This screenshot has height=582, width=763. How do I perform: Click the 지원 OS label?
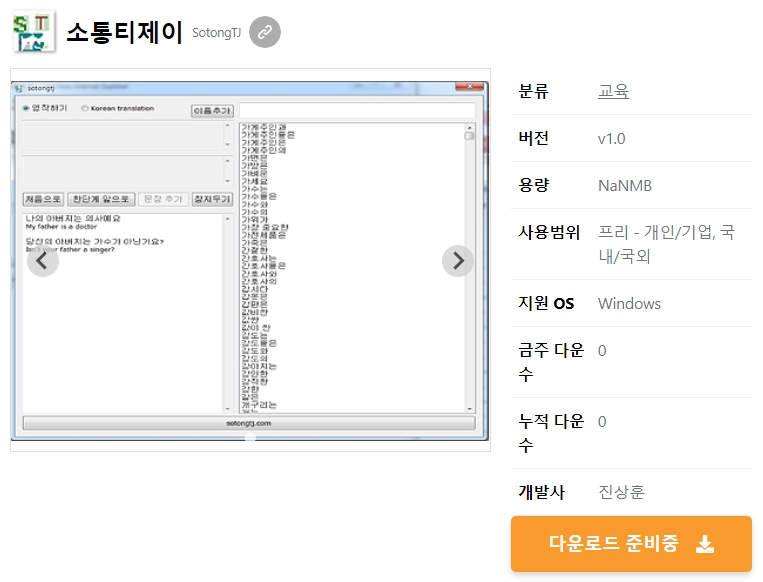[546, 303]
